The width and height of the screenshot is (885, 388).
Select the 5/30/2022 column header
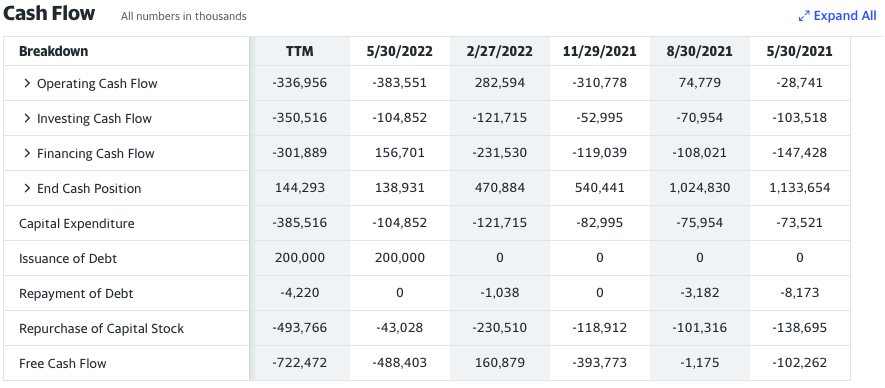400,51
